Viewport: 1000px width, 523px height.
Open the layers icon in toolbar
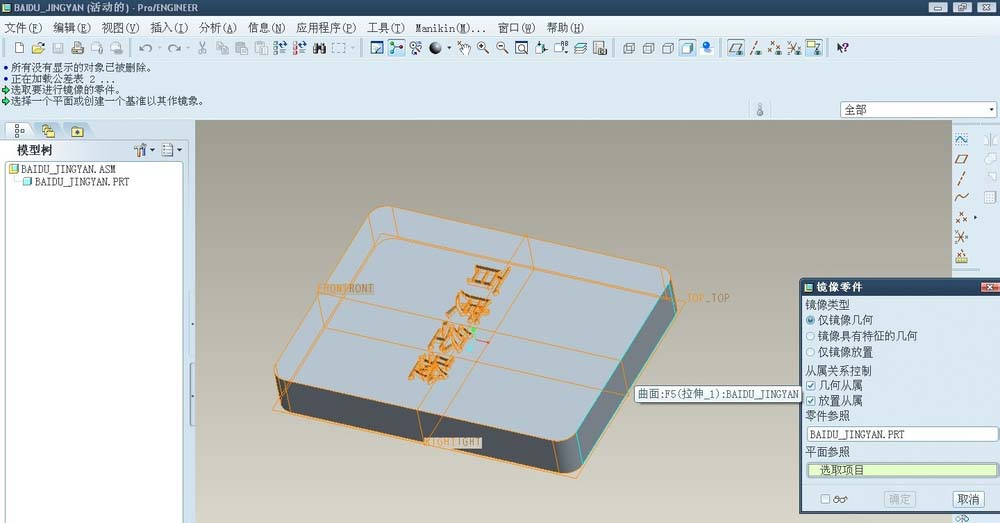[x=580, y=48]
